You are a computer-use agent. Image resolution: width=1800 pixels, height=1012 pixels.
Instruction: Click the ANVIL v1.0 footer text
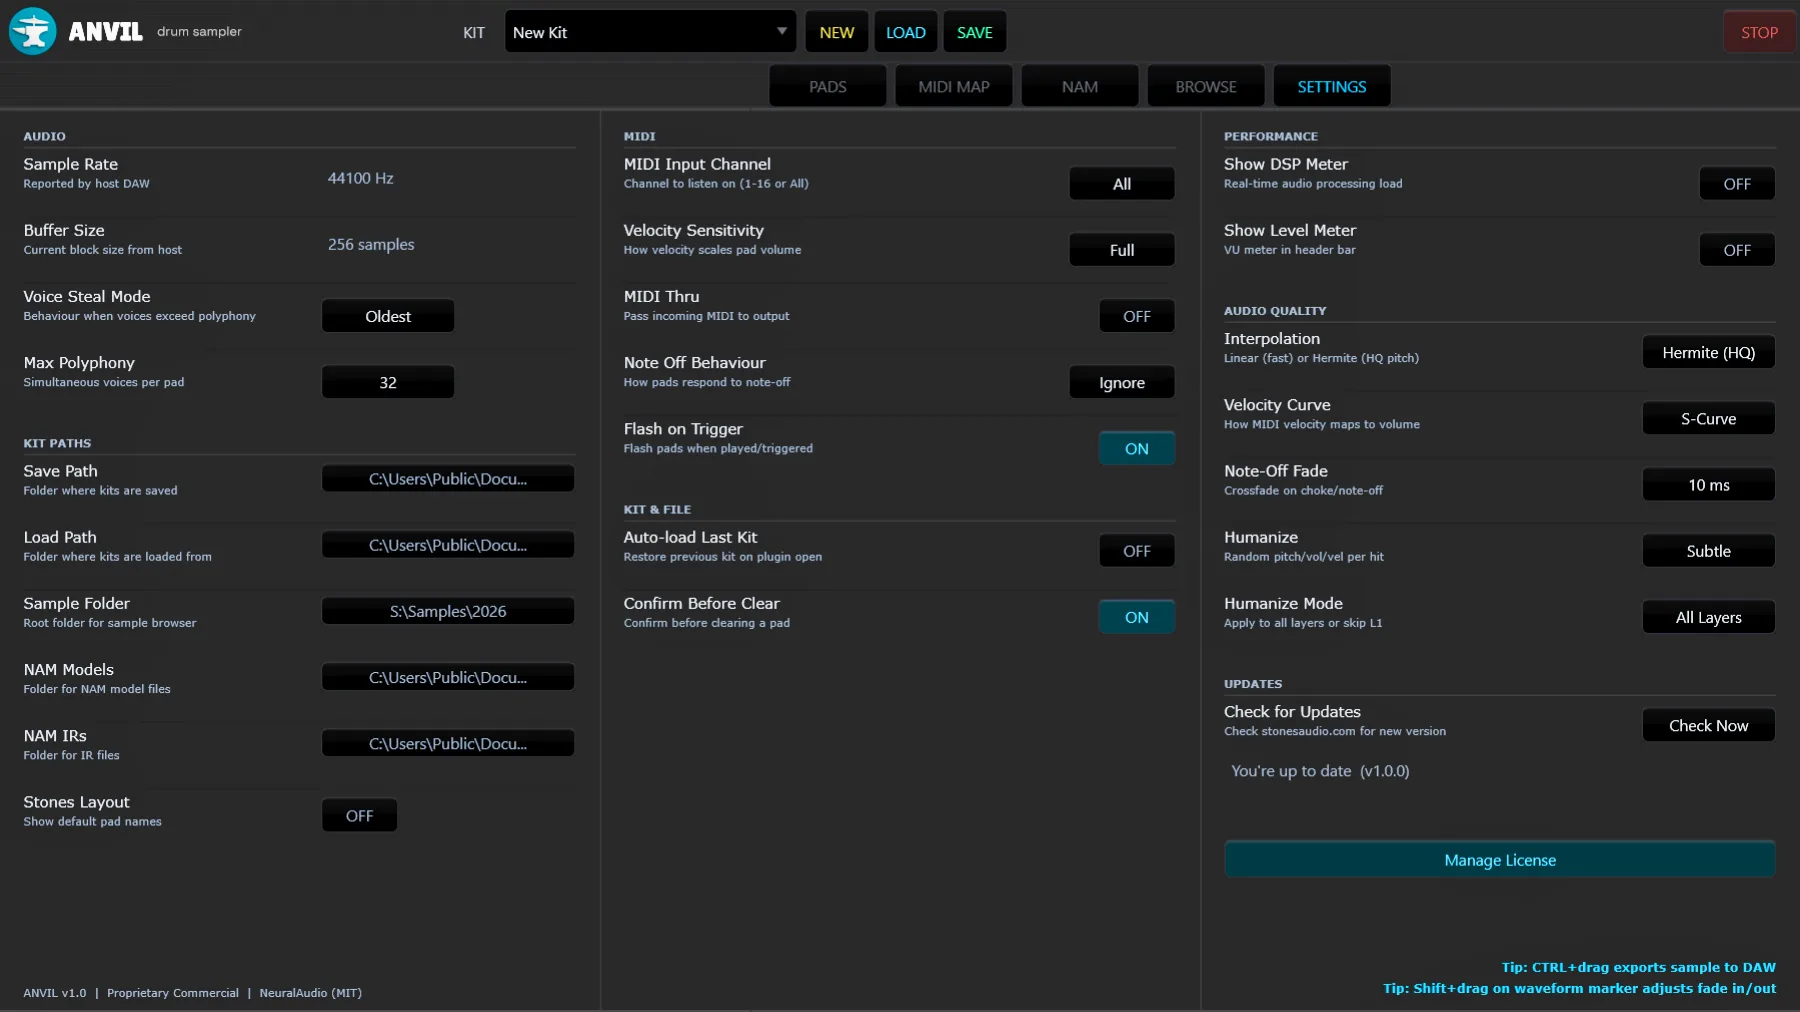click(55, 993)
